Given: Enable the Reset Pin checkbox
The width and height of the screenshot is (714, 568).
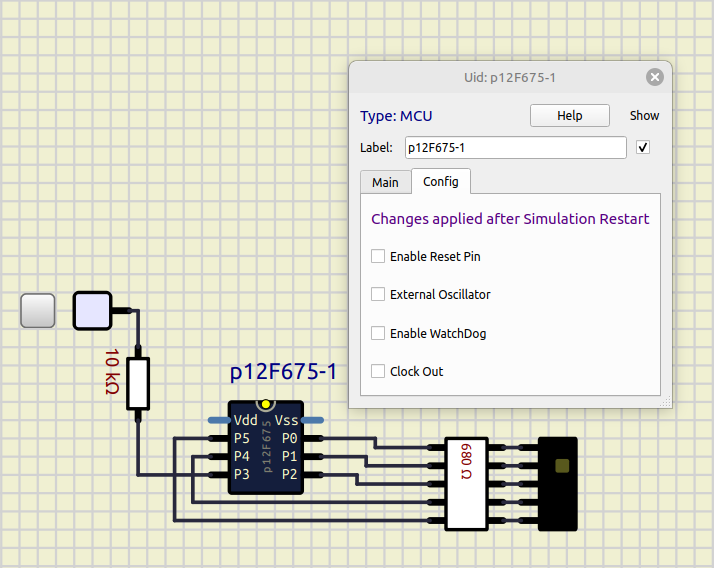Looking at the screenshot, I should (x=378, y=256).
